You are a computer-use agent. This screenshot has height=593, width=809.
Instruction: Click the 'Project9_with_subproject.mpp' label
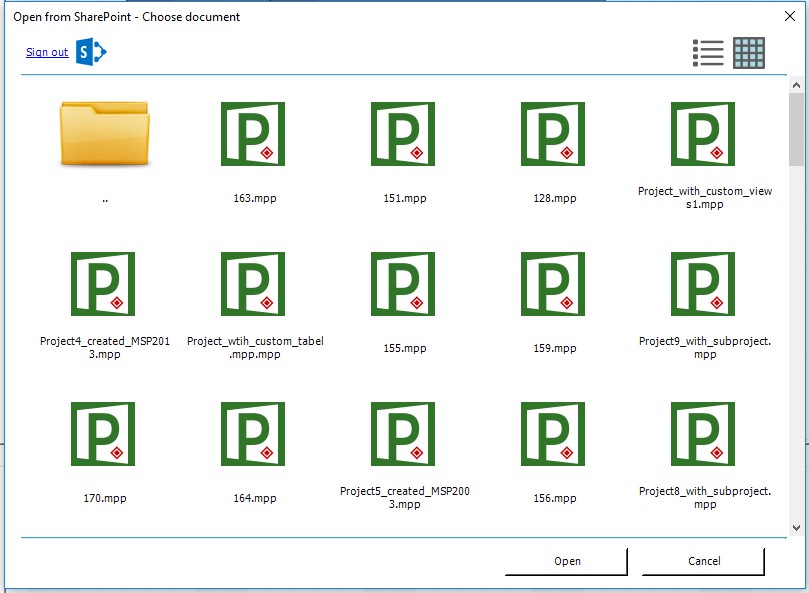[705, 348]
